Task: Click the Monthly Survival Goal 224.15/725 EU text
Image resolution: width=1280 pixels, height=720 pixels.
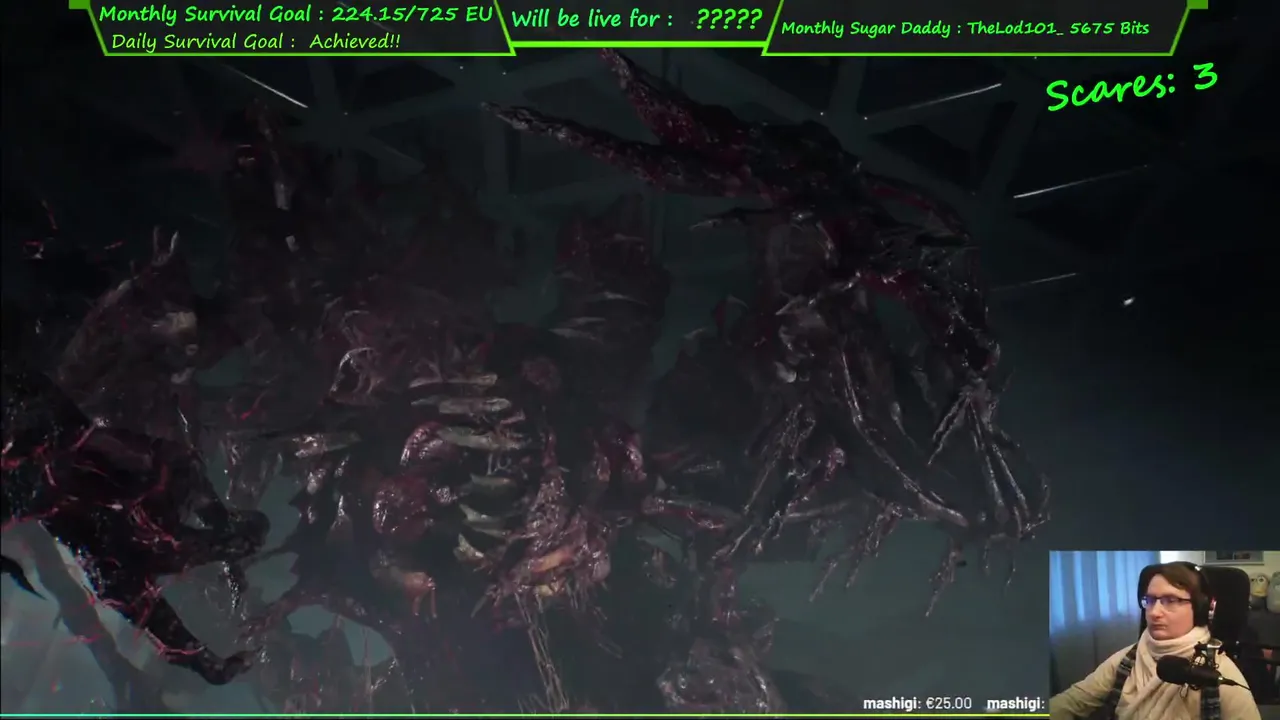Action: [x=296, y=14]
